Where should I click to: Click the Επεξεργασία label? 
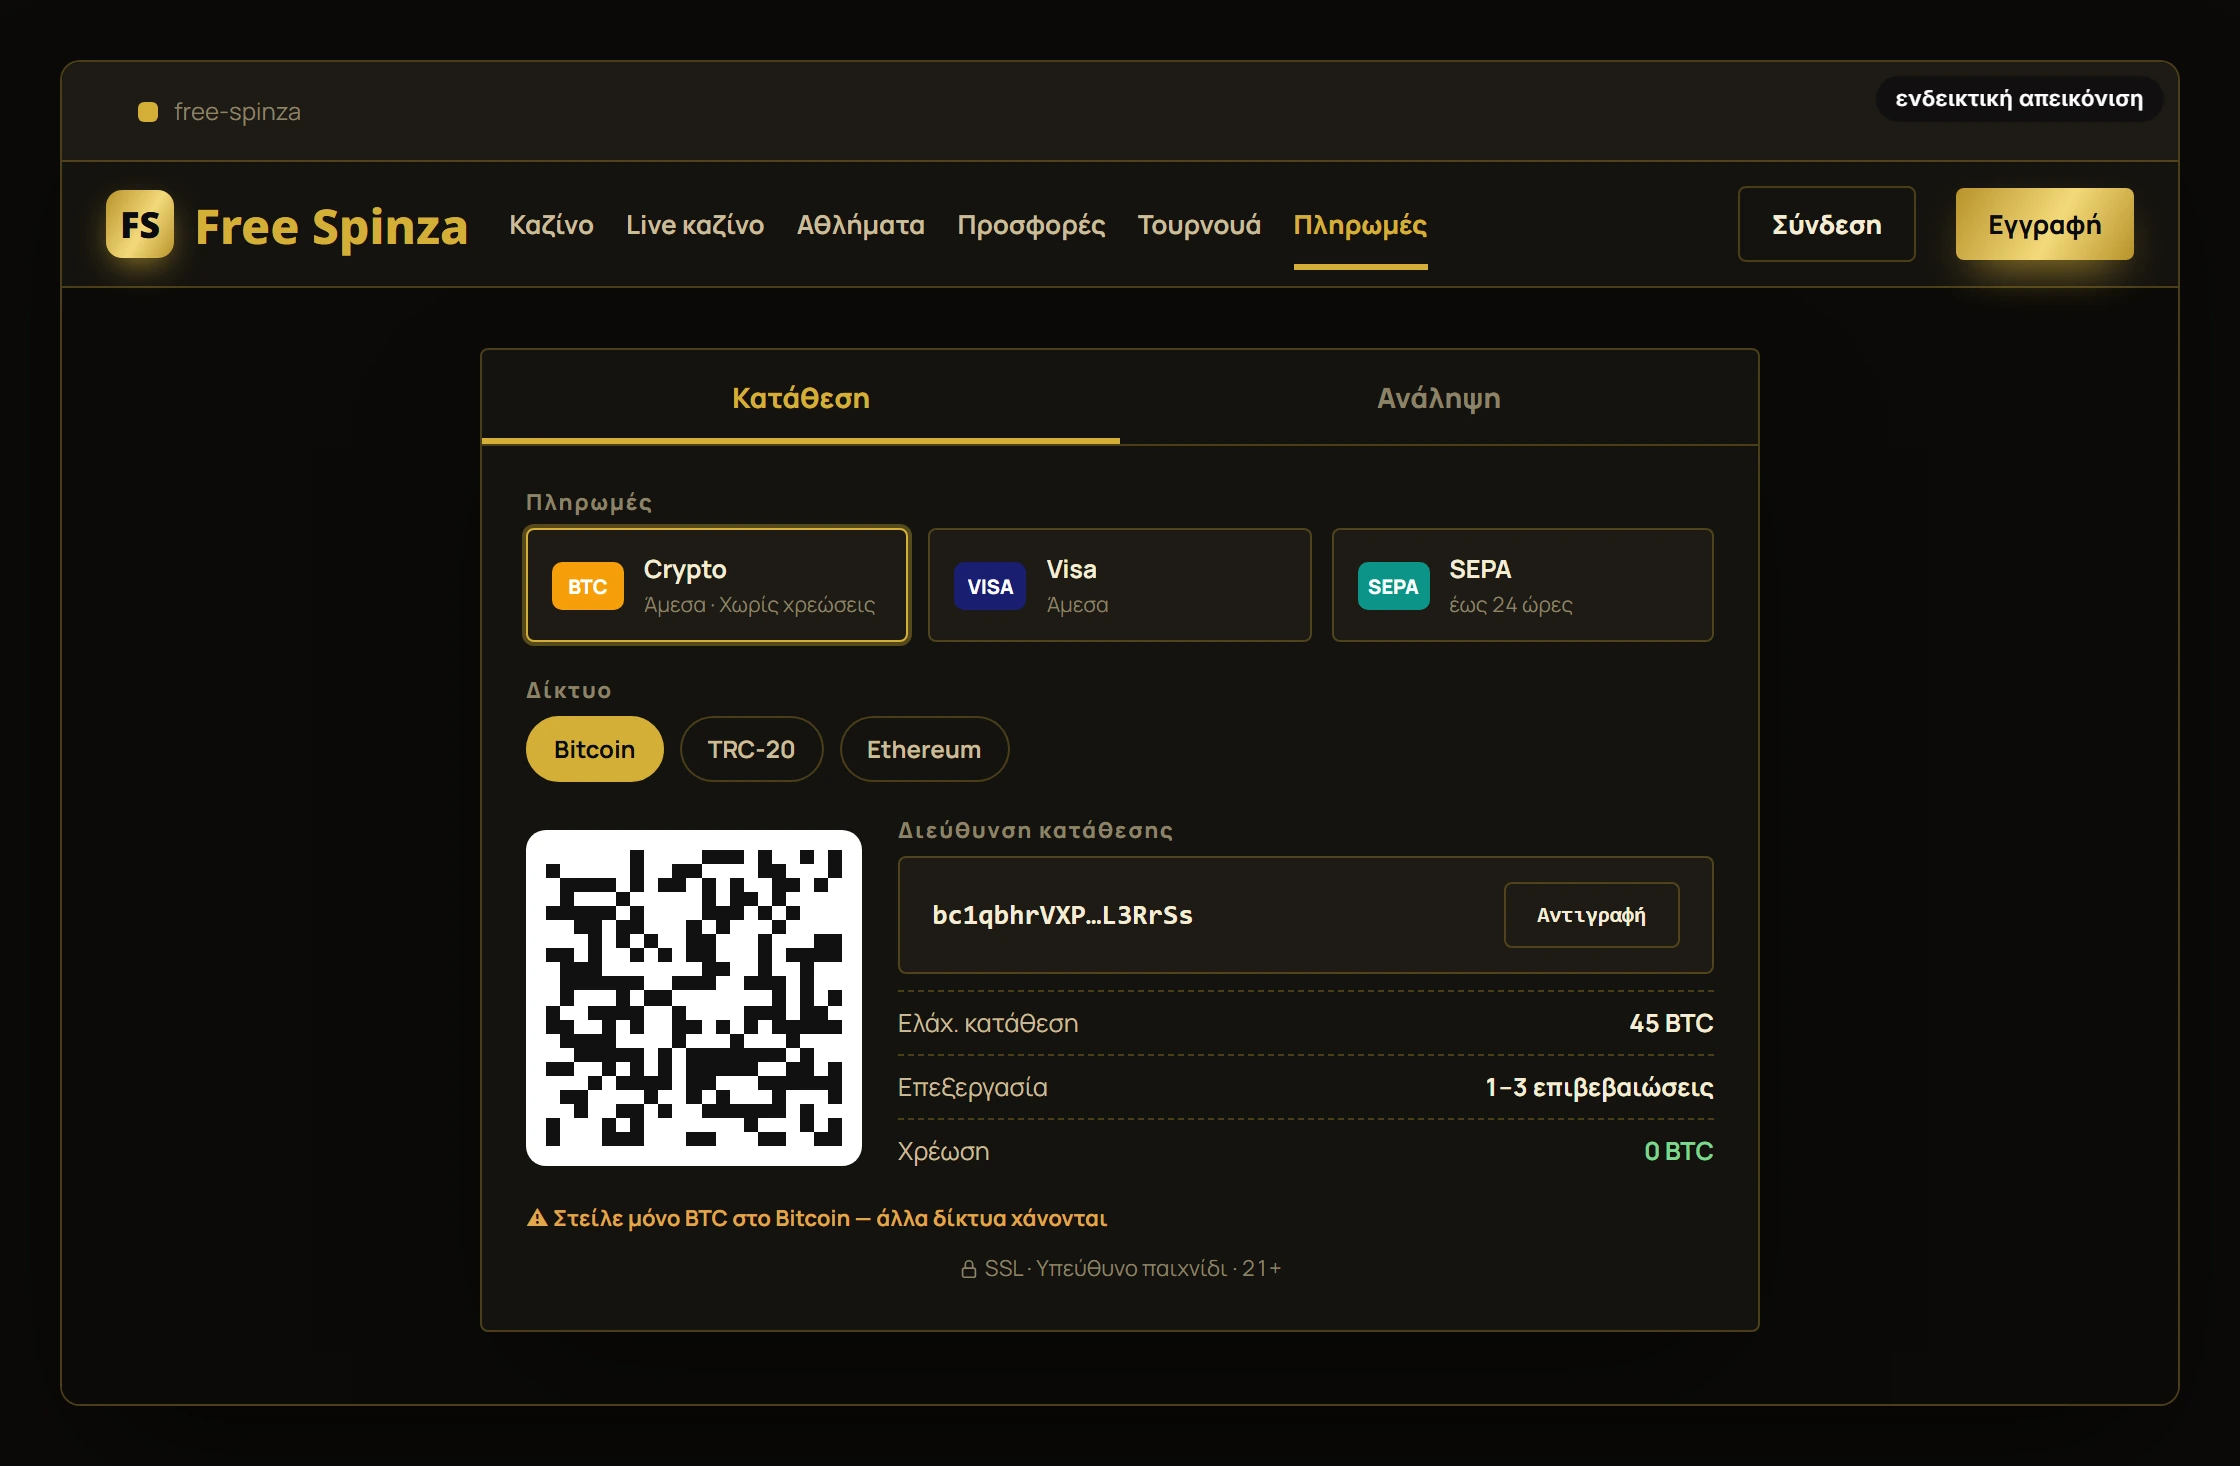[x=972, y=1087]
